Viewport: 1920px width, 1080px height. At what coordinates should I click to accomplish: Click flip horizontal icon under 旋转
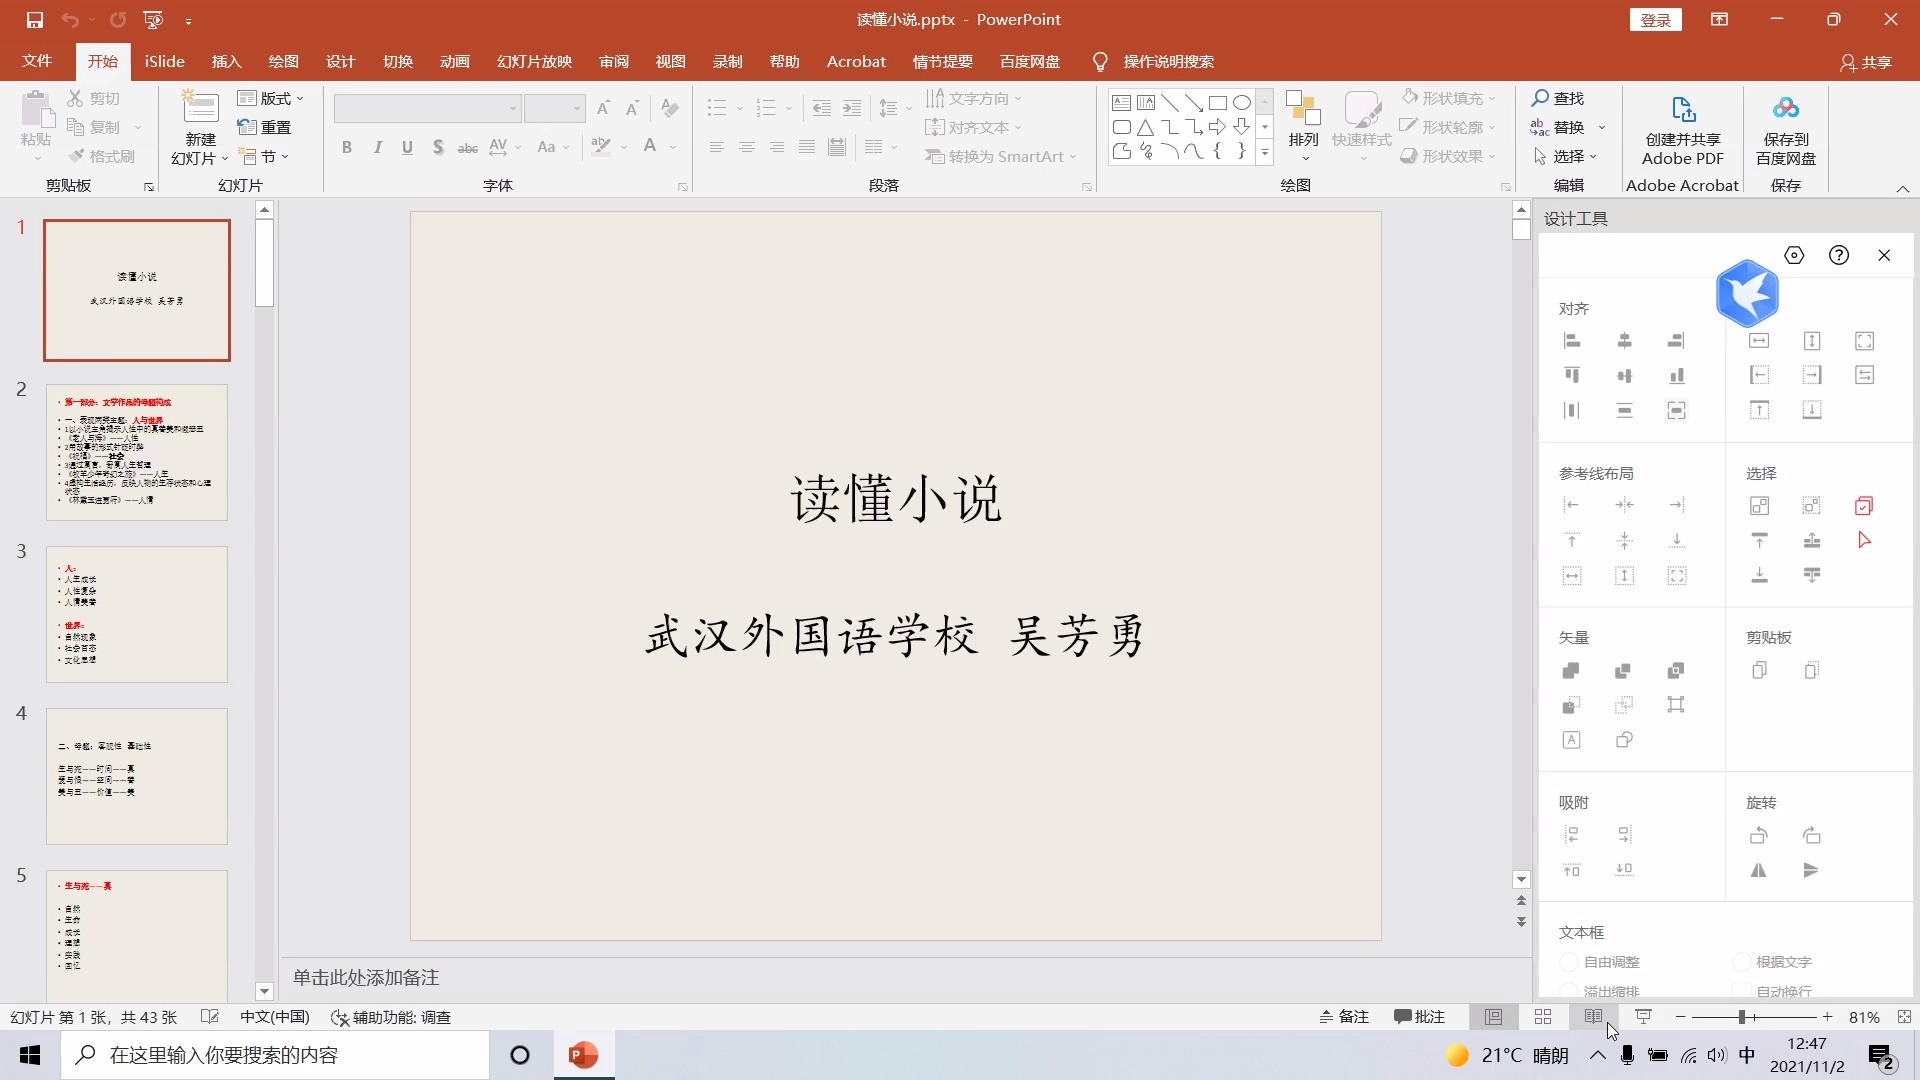(1759, 870)
